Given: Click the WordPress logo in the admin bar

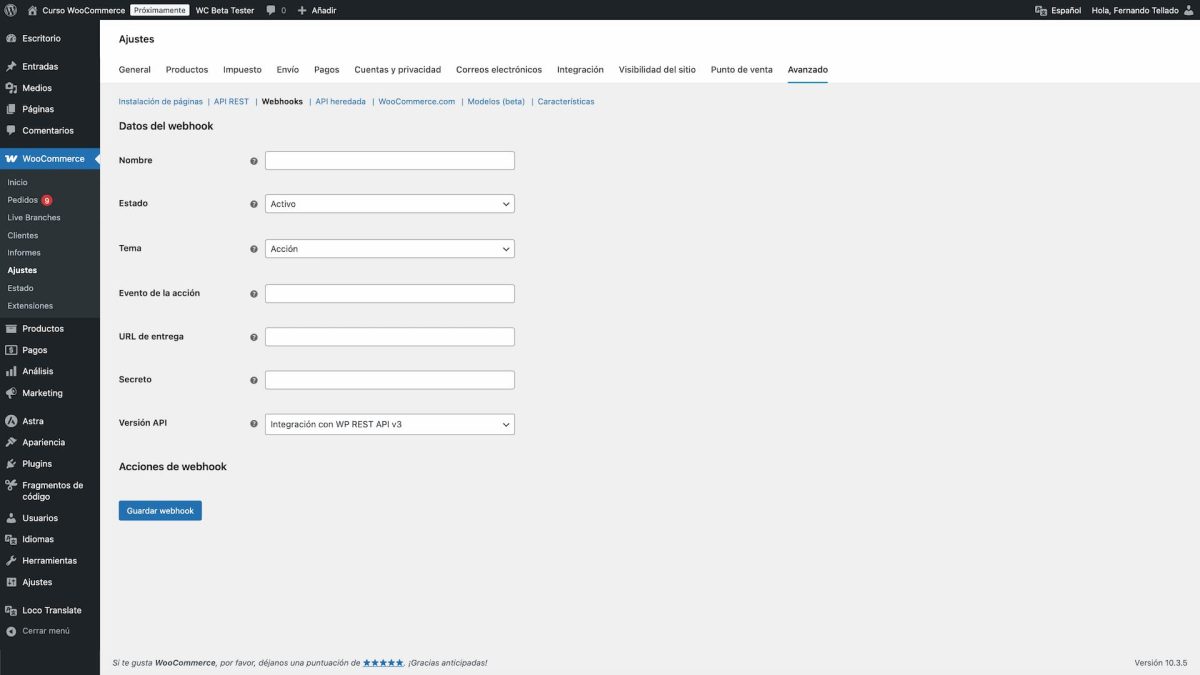Looking at the screenshot, I should (11, 10).
